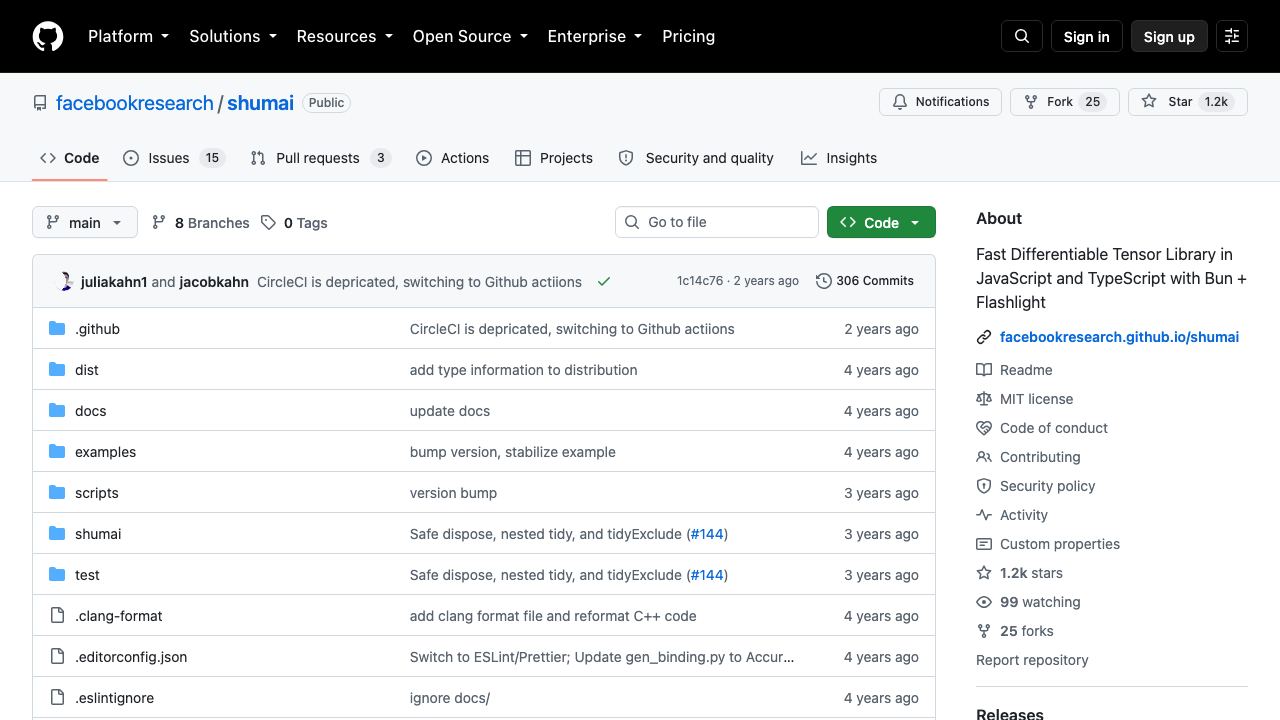Click the examples folder icon
This screenshot has height=720, width=1280.
click(x=57, y=452)
